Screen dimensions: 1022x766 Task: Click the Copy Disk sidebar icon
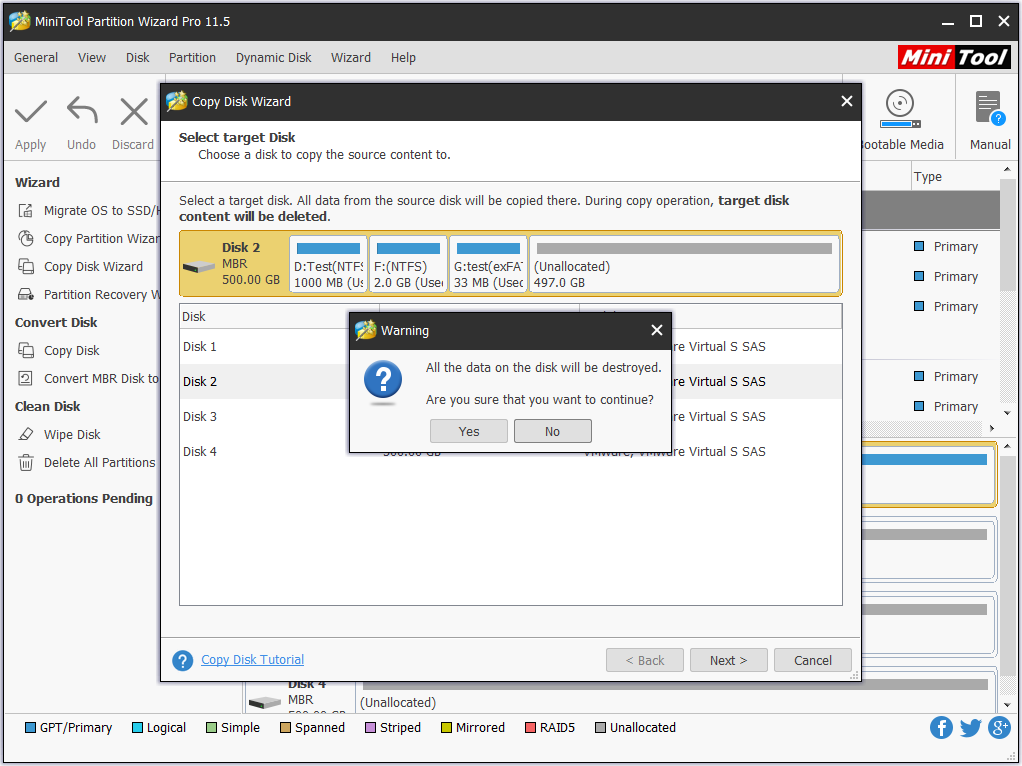point(25,351)
